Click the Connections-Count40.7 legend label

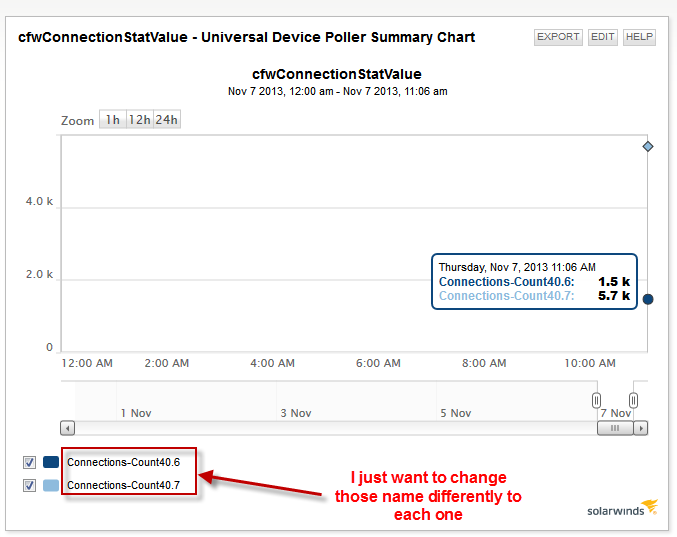pos(123,485)
